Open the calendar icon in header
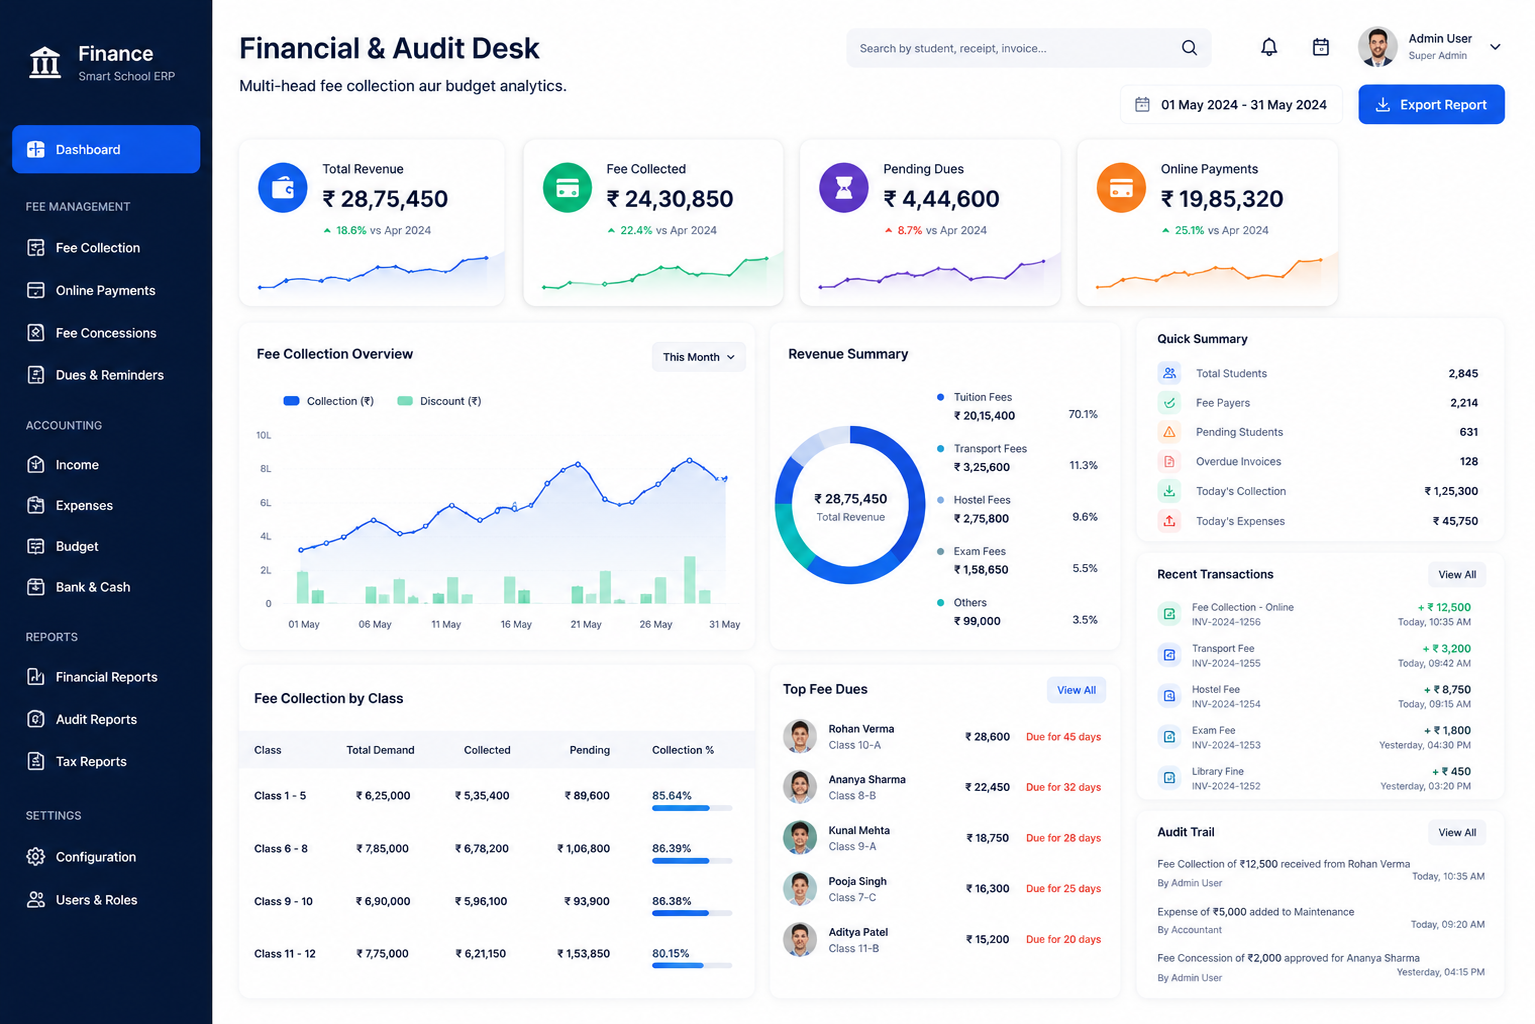This screenshot has width=1535, height=1024. click(x=1321, y=47)
